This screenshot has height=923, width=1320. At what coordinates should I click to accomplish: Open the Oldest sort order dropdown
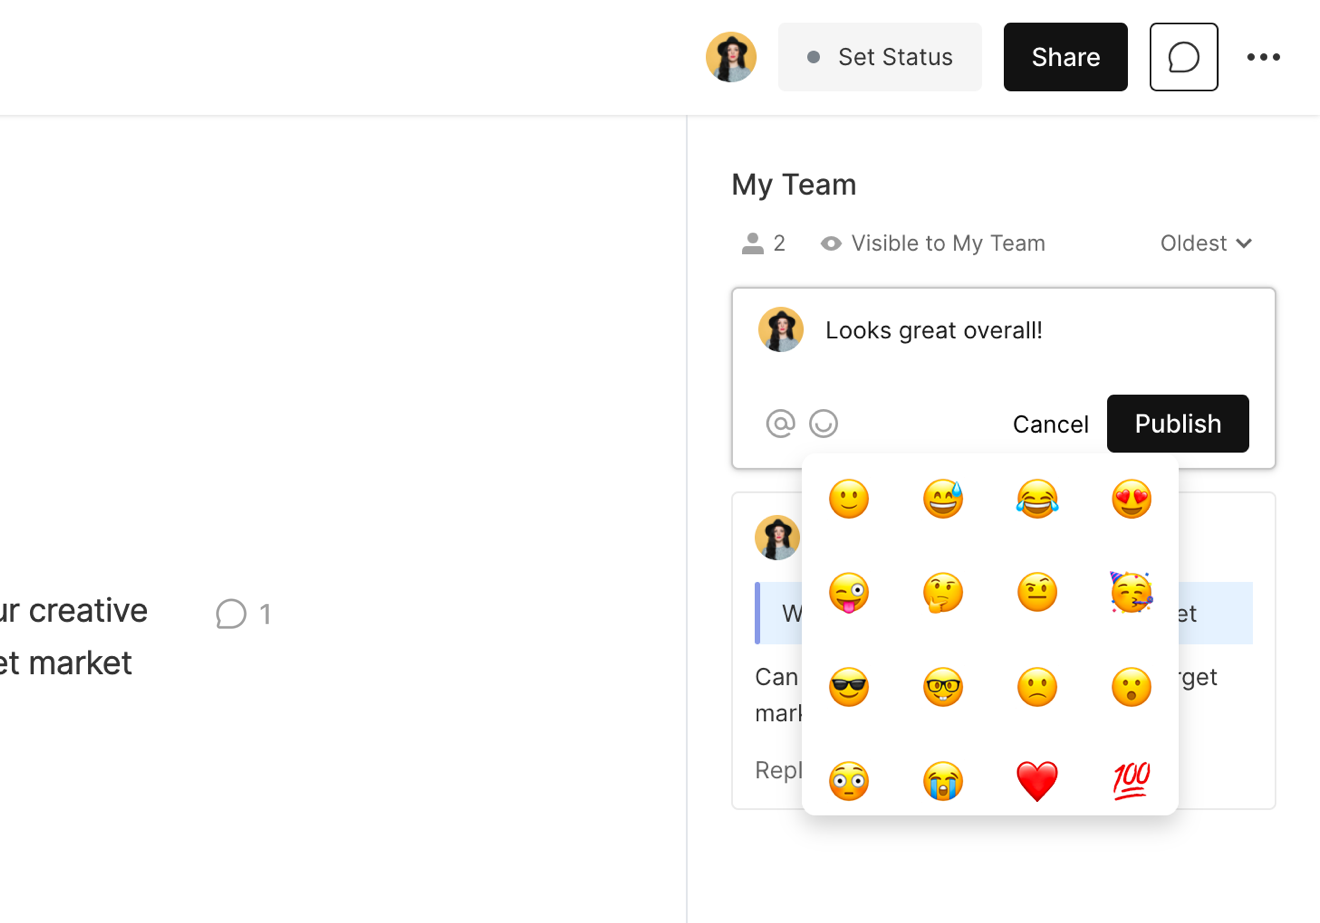click(x=1205, y=243)
